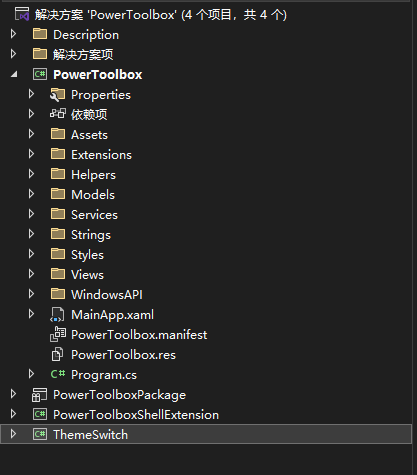Click the Models folder icon
The height and width of the screenshot is (475, 417).
(58, 194)
